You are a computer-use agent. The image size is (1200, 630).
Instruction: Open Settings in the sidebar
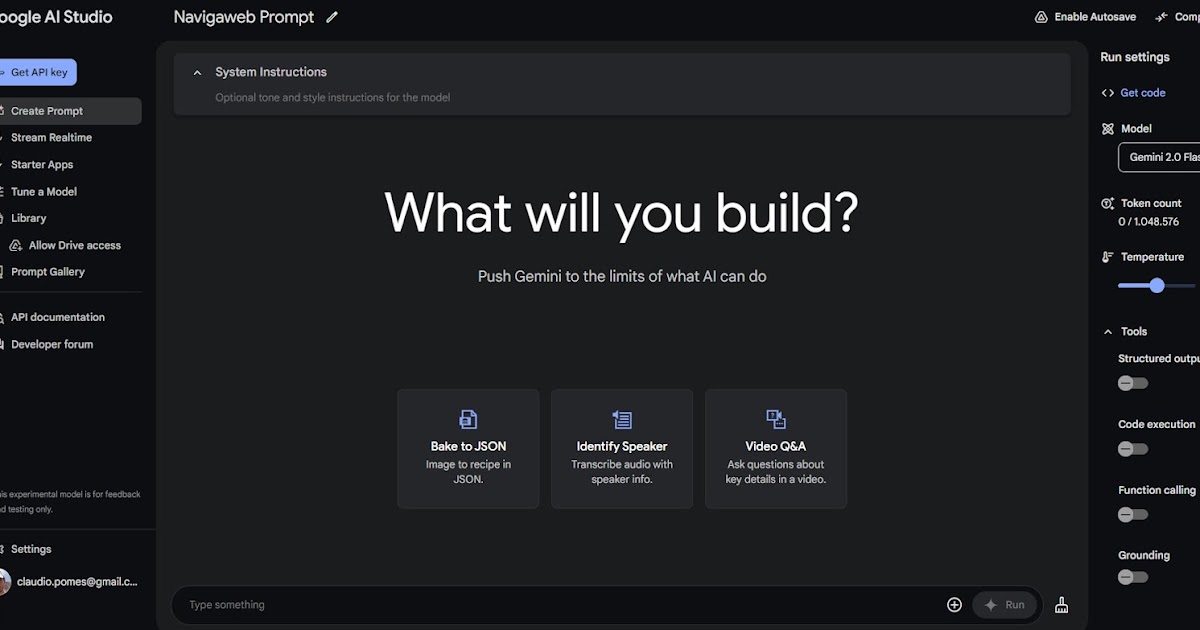(x=31, y=549)
